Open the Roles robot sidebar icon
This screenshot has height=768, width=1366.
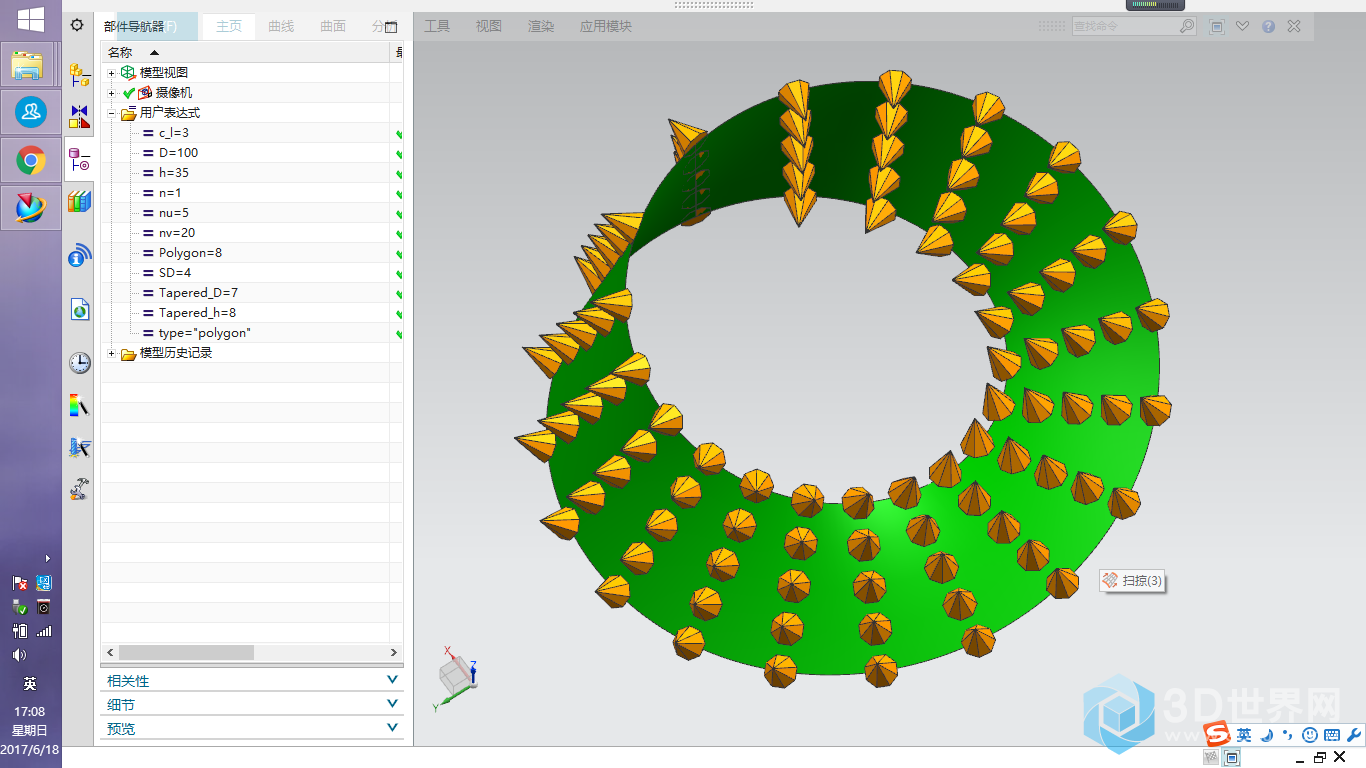pyautogui.click(x=79, y=489)
